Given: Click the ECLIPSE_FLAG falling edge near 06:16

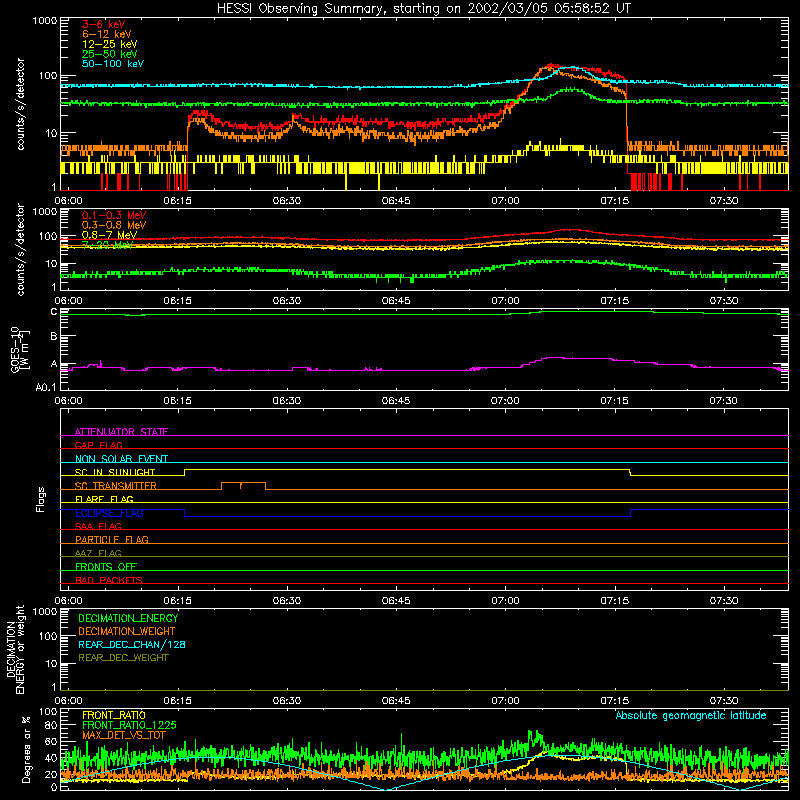Looking at the screenshot, I should 185,513.
